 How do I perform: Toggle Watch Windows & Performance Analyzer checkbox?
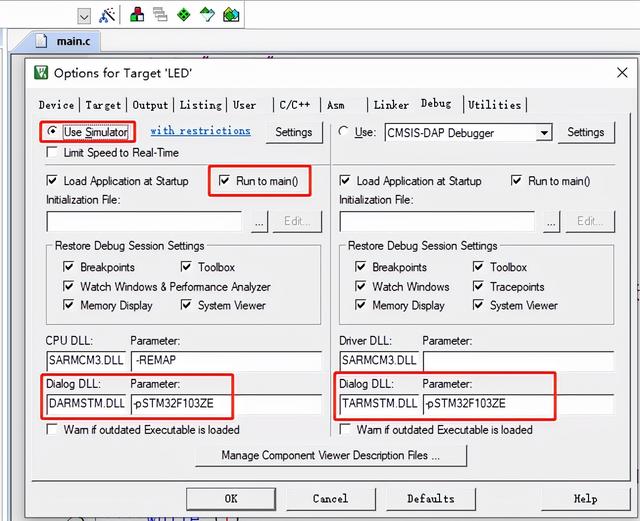point(69,287)
